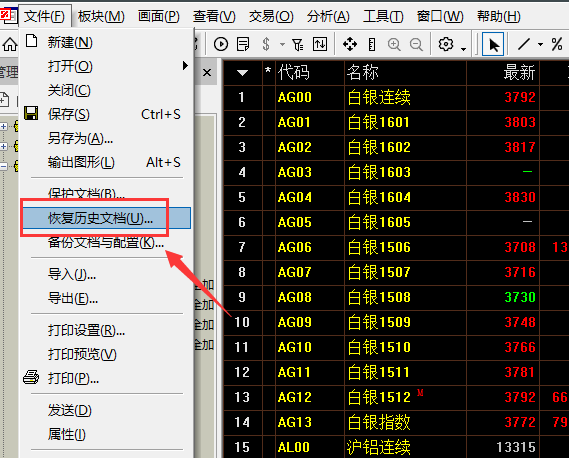The height and width of the screenshot is (458, 569).
Task: Expand the second tree node plus box
Action: coord(4,146)
